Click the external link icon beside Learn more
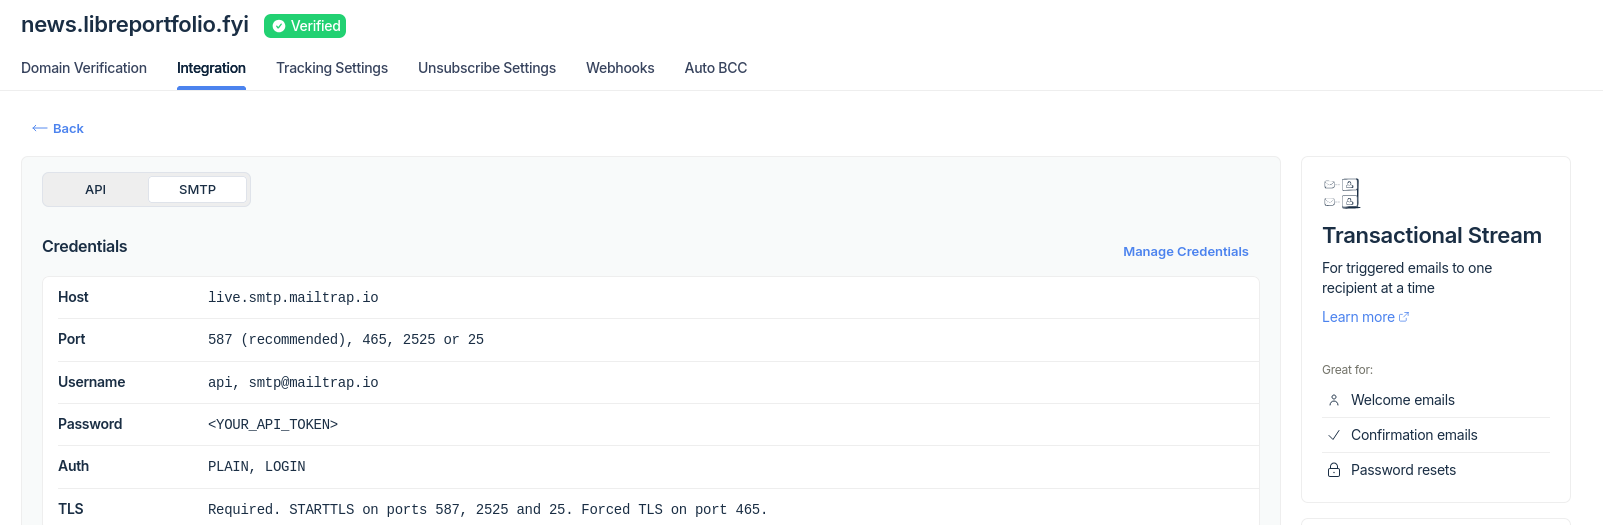This screenshot has width=1603, height=525. point(1404,317)
